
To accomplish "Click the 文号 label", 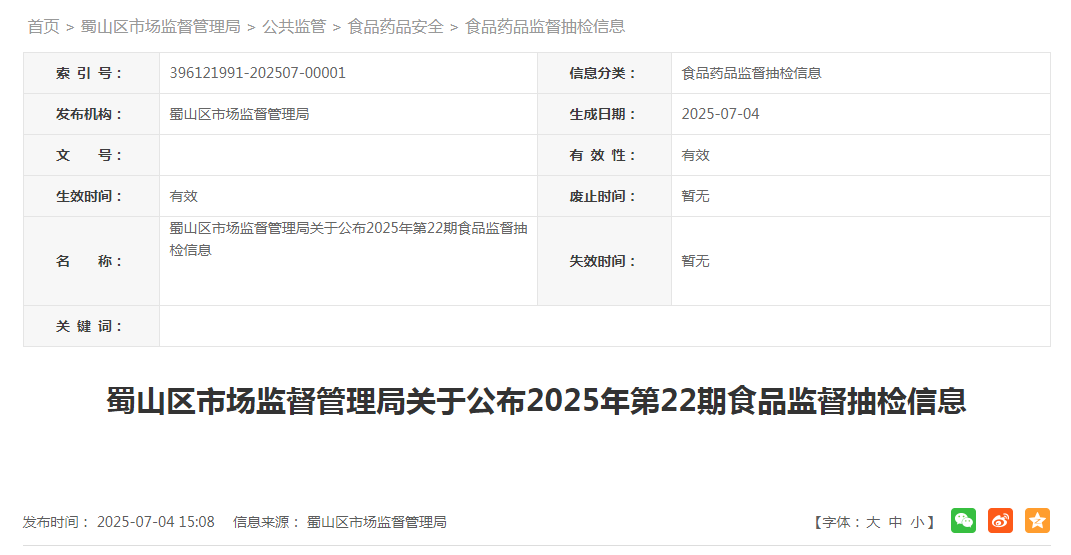I will [89, 155].
